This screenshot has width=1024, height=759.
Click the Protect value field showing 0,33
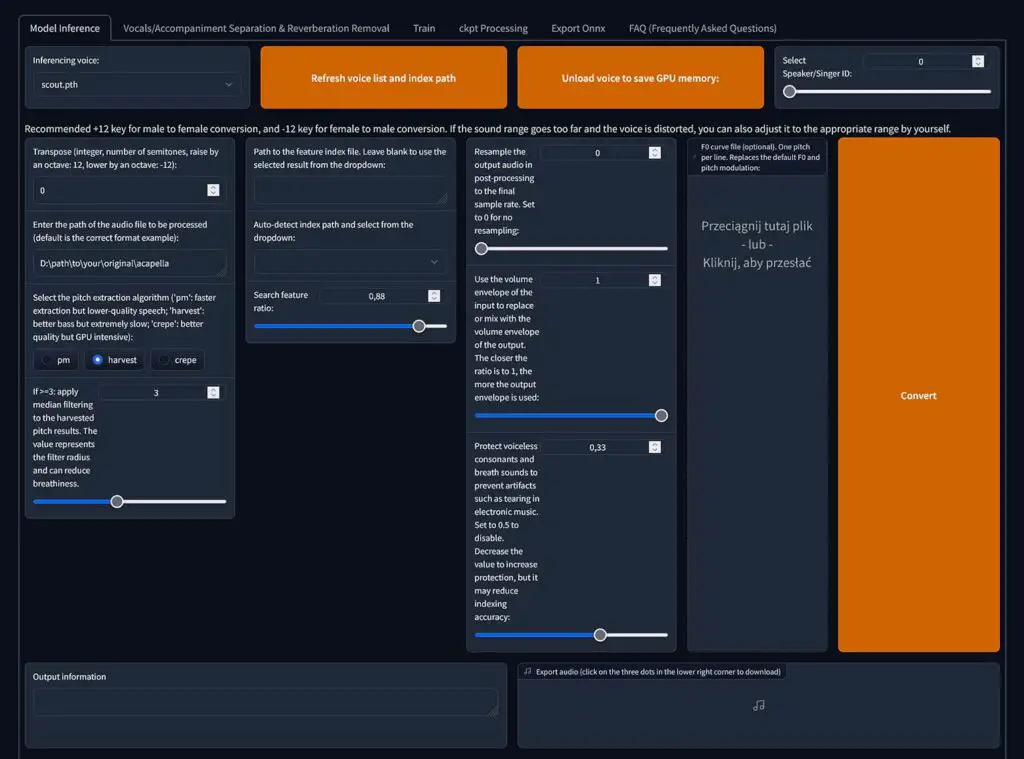point(601,447)
